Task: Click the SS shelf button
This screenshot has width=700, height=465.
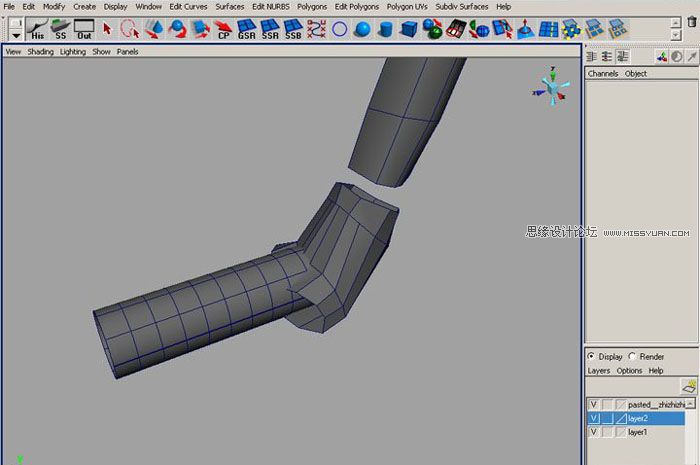Action: [61, 29]
